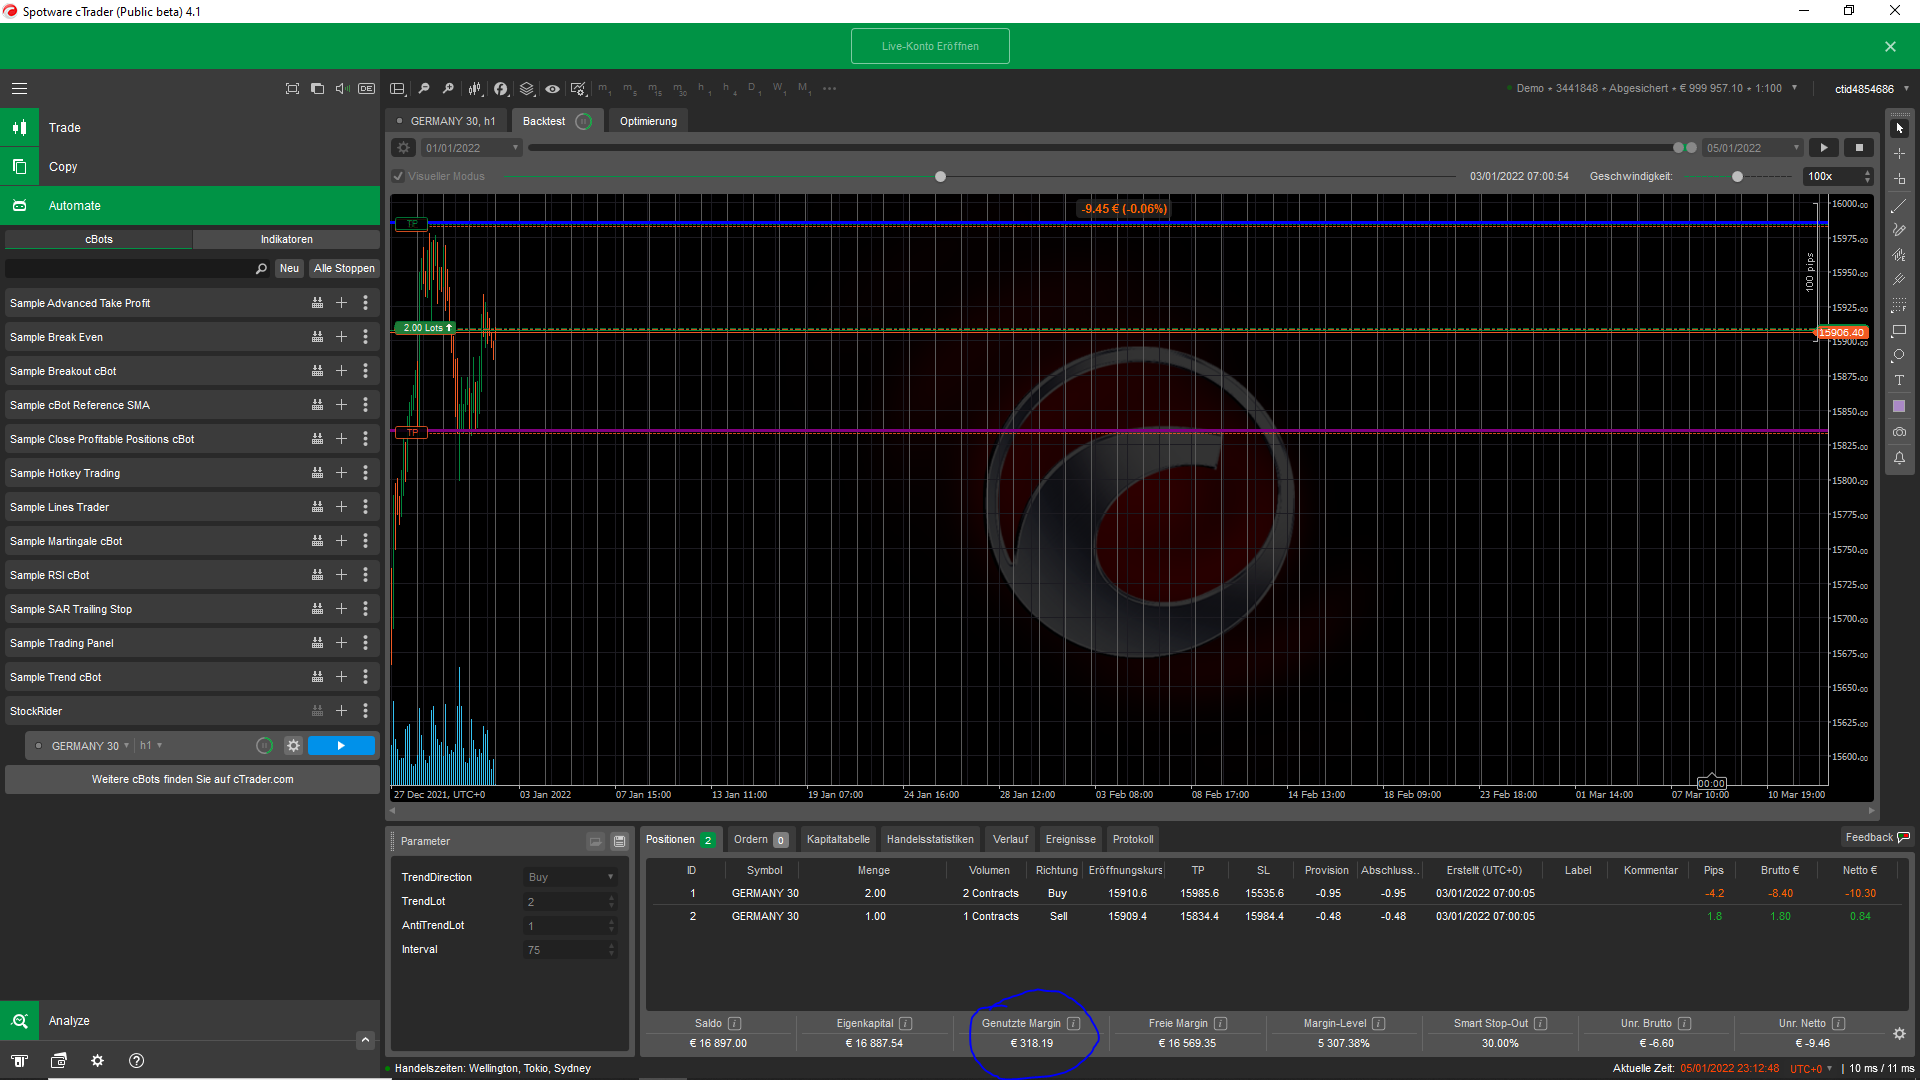Open the chart layers/objects icon
The height and width of the screenshot is (1080, 1920).
coord(527,89)
